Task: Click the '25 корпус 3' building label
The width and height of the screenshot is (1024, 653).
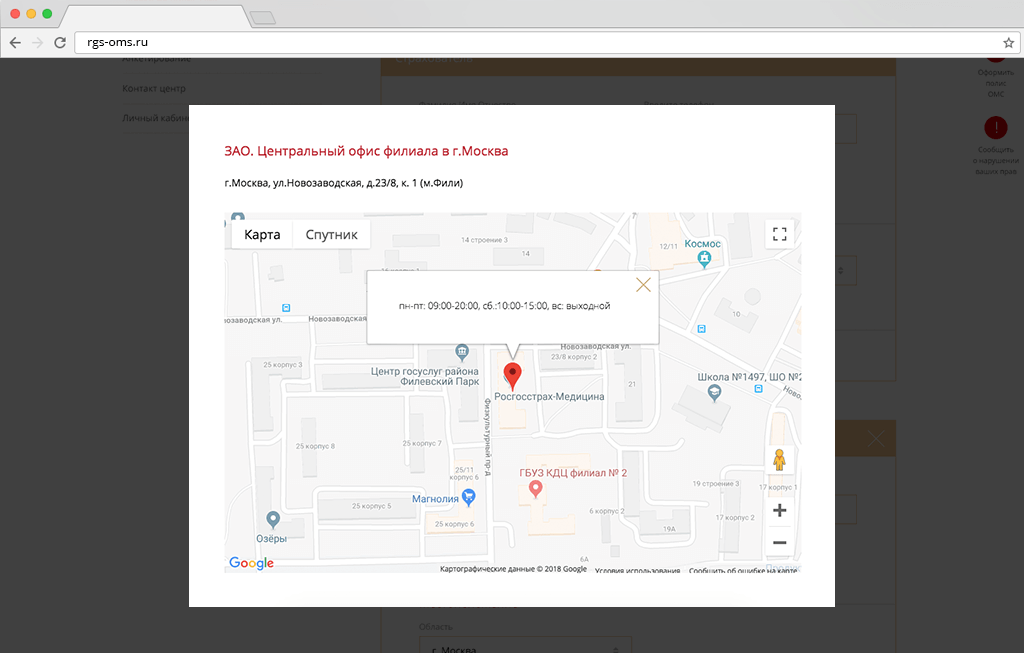Action: click(x=283, y=365)
